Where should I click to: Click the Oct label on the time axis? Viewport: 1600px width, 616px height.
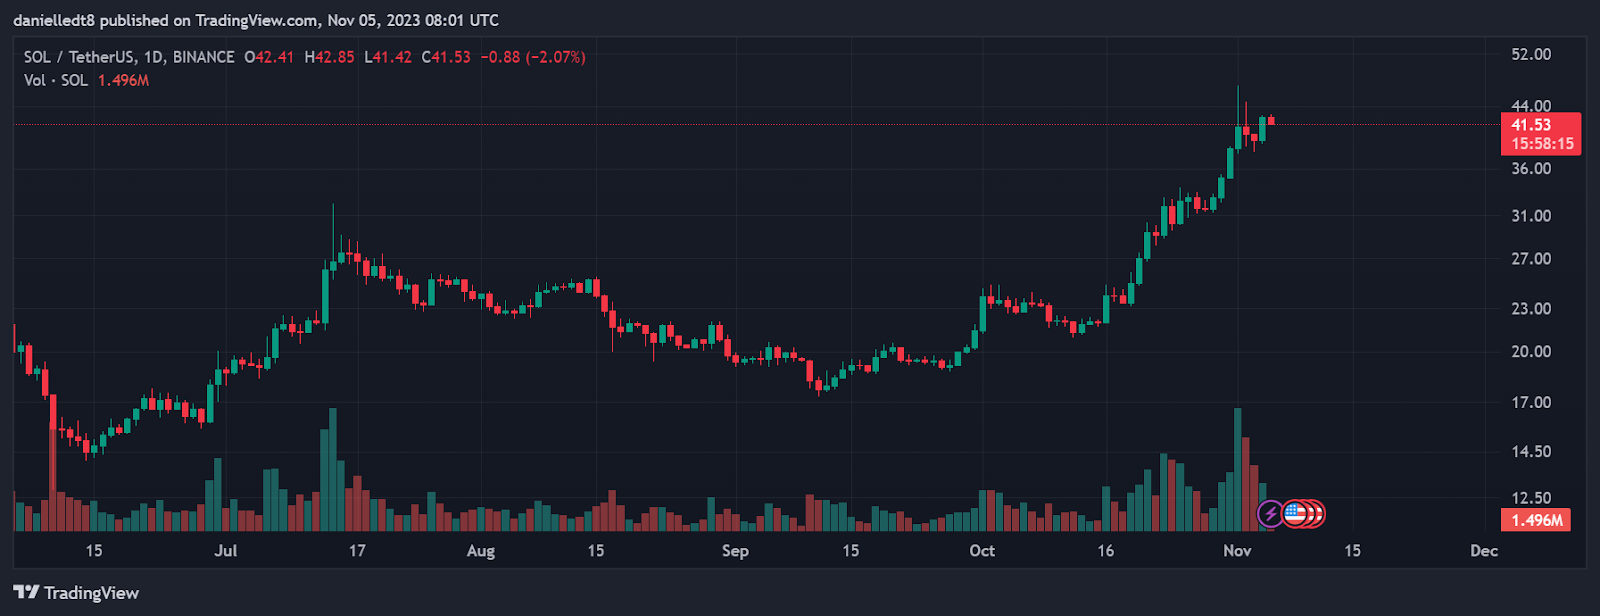point(982,551)
